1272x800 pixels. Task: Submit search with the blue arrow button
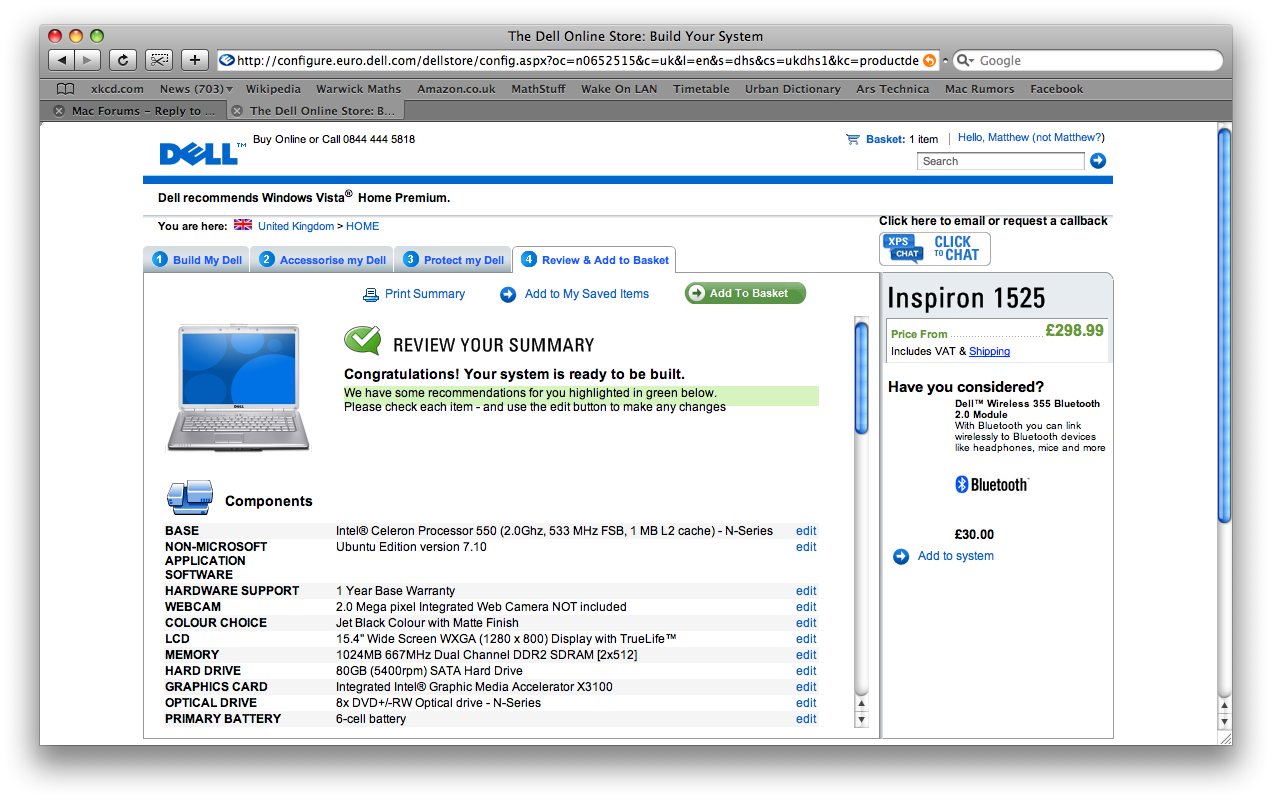(x=1098, y=161)
